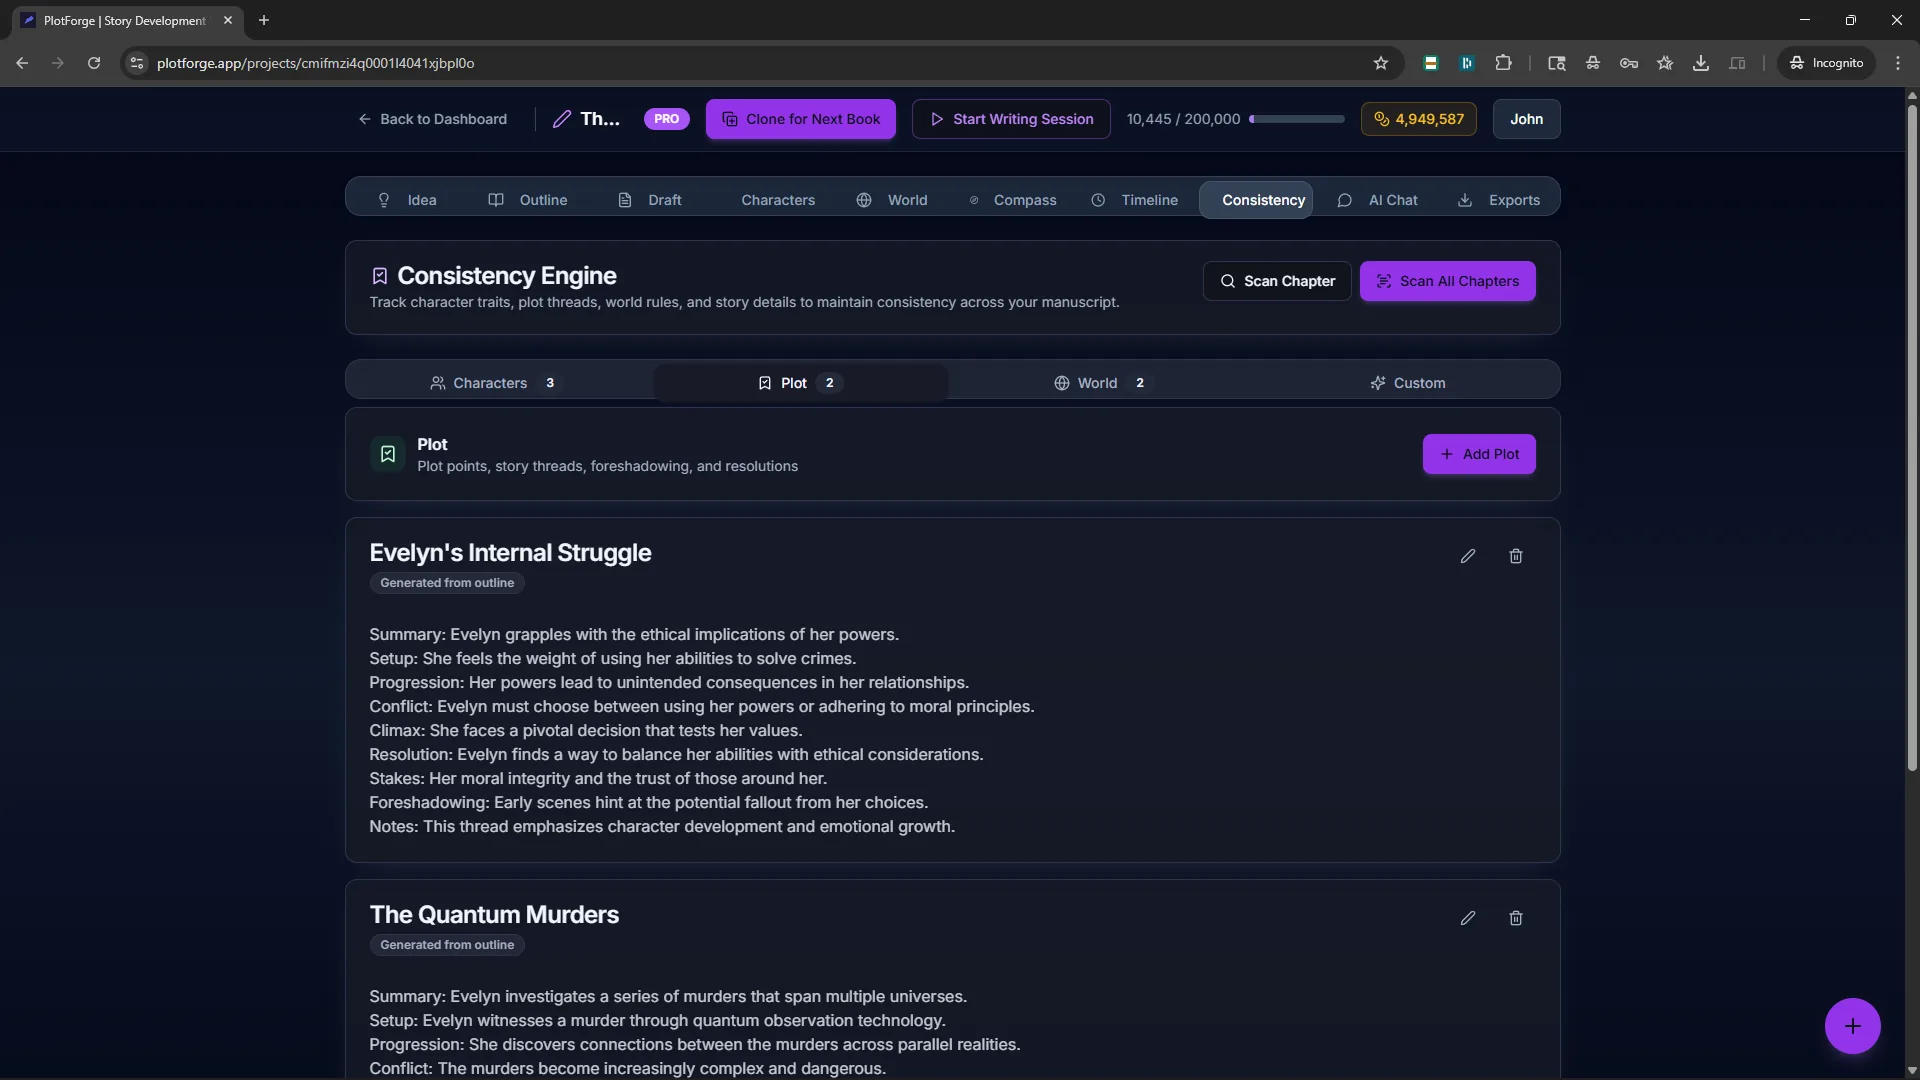Select the Plot sub-tab
The width and height of the screenshot is (1920, 1080).
pos(800,383)
